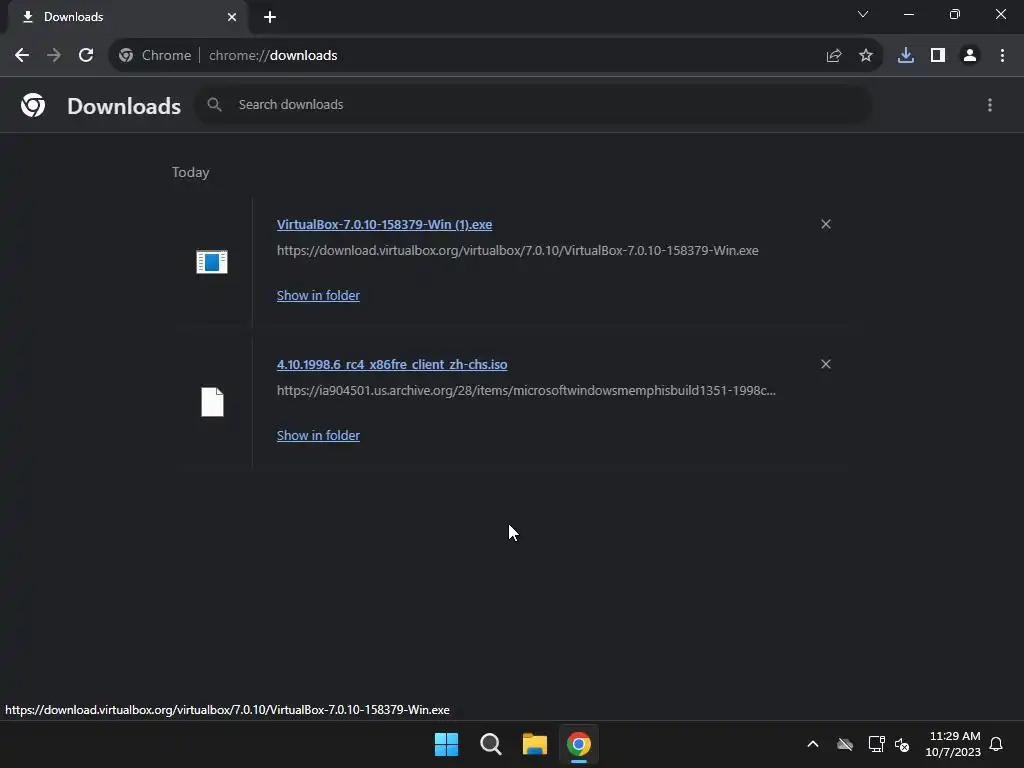Click the archive.org source URL text
This screenshot has width=1024, height=768.
tap(526, 391)
